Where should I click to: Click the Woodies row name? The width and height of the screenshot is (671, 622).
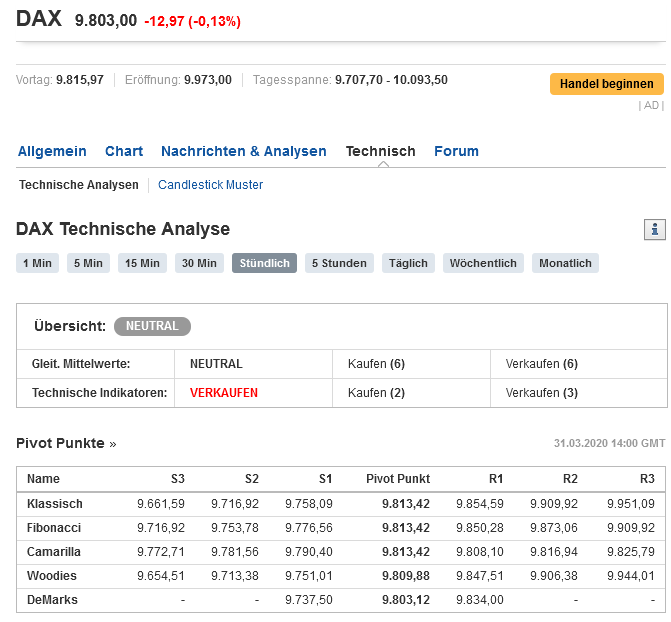pyautogui.click(x=52, y=575)
